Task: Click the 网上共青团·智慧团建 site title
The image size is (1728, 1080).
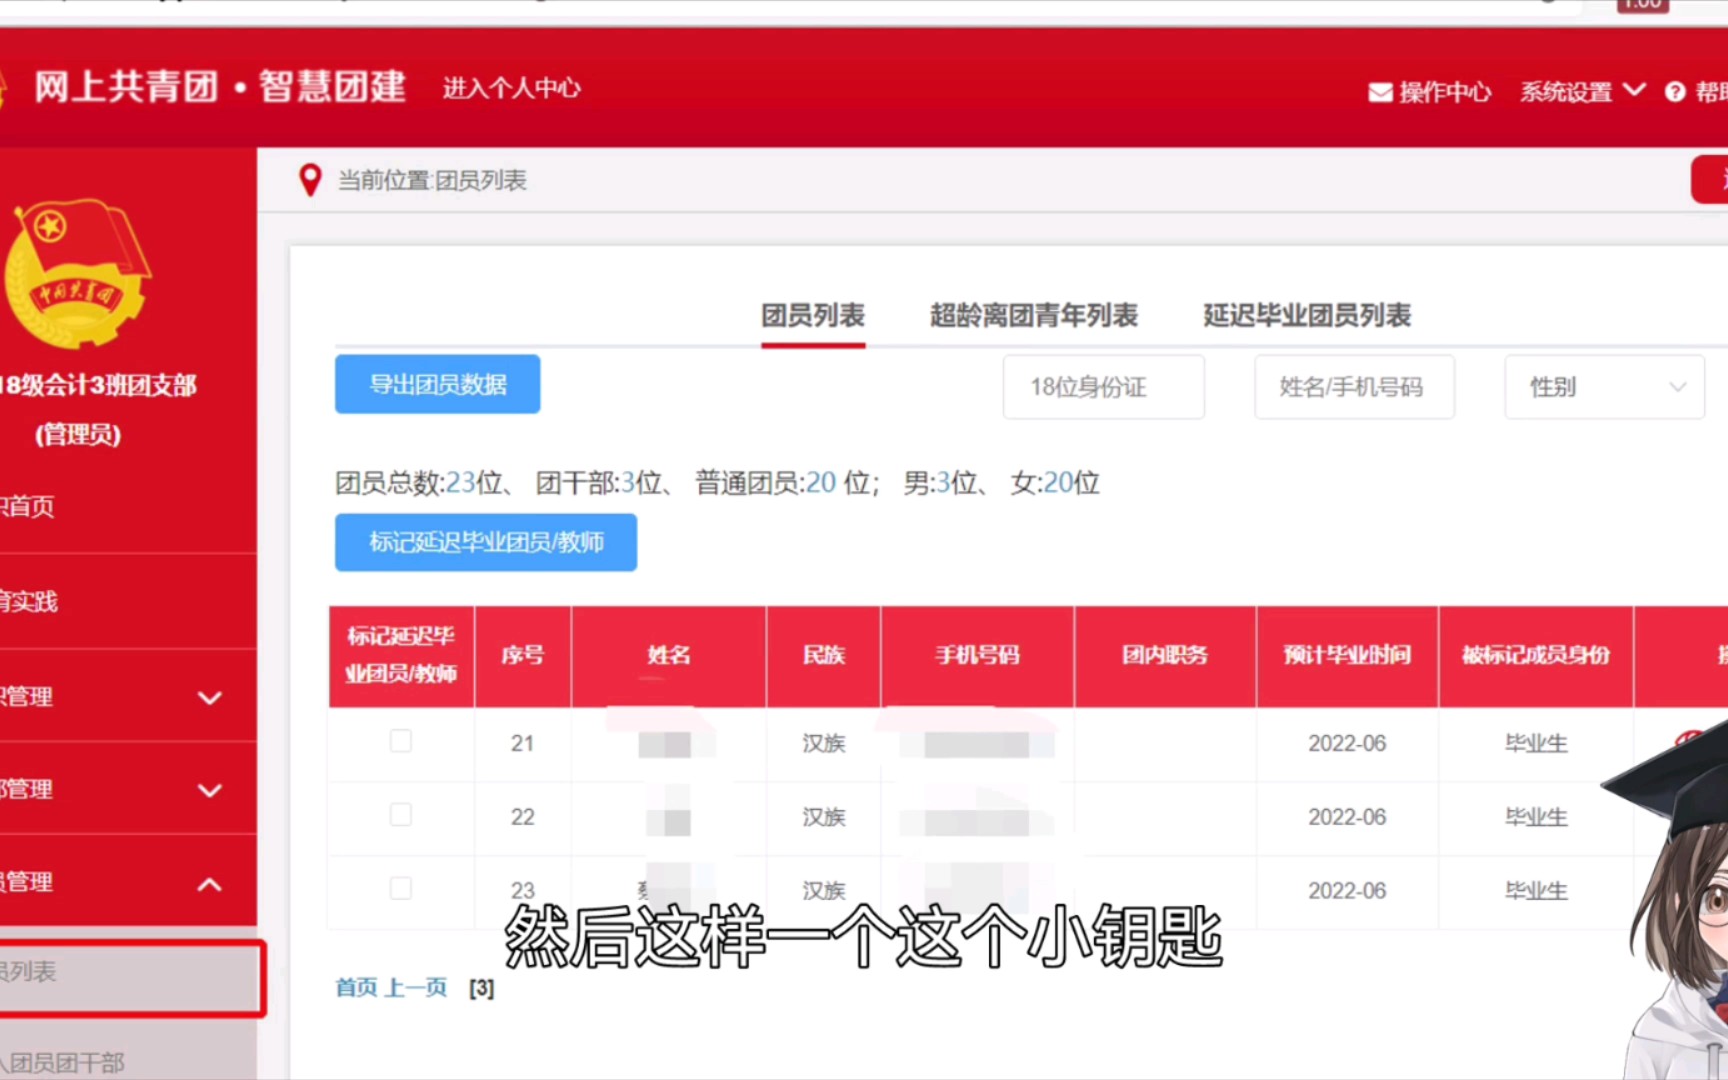Action: pyautogui.click(x=220, y=87)
